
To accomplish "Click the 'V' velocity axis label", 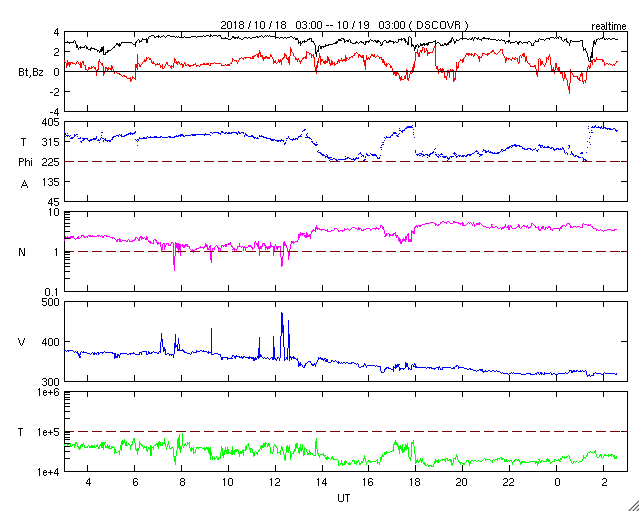I will coord(22,342).
